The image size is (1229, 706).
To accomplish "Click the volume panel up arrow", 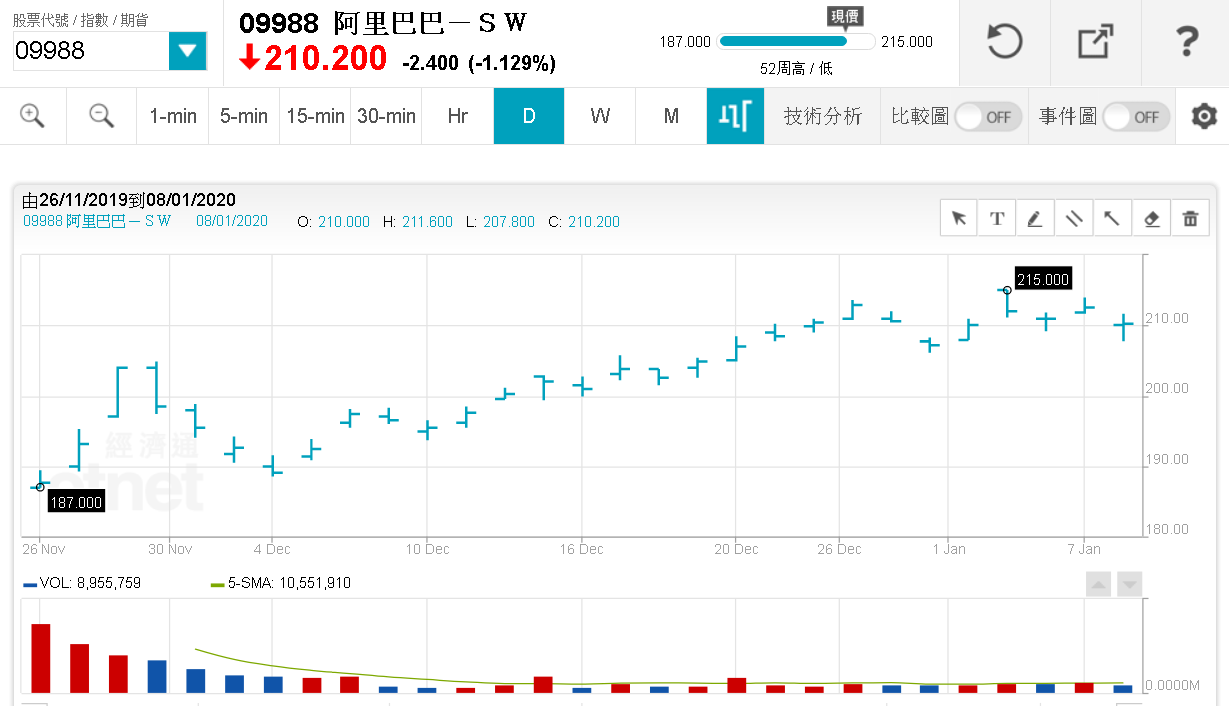I will [1098, 585].
